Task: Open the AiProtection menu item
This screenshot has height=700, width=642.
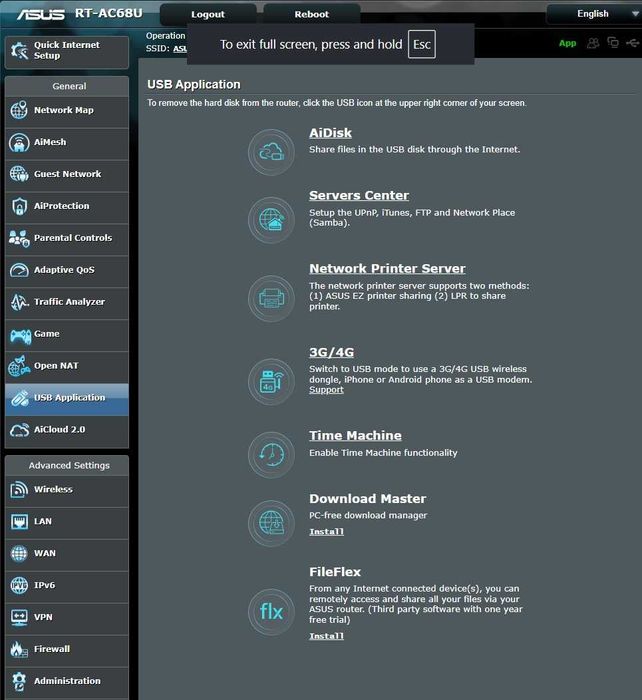Action: click(67, 207)
